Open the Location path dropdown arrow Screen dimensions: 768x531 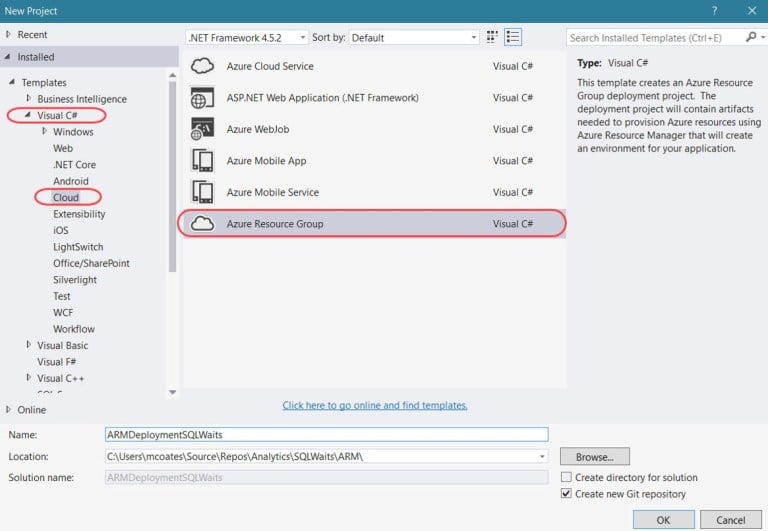[542, 456]
